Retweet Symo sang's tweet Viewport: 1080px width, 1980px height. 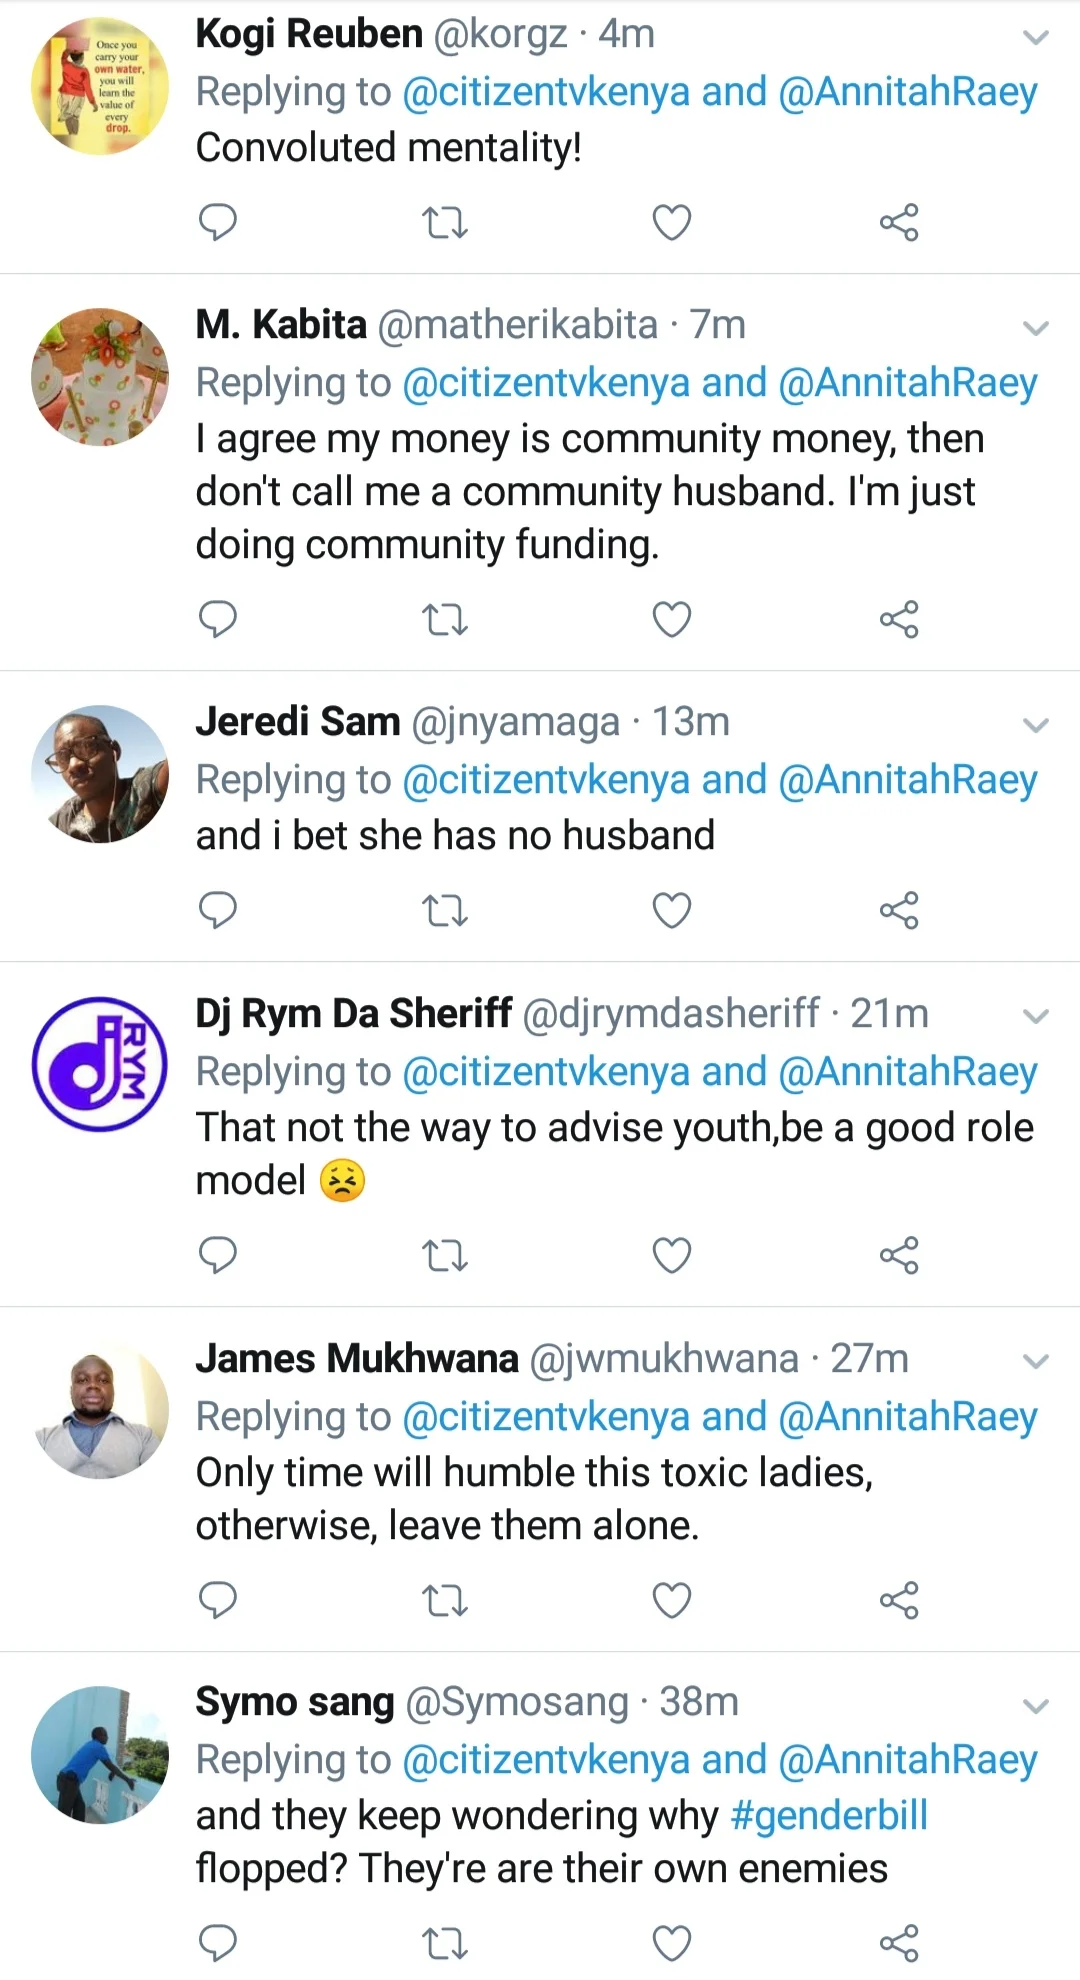444,1943
